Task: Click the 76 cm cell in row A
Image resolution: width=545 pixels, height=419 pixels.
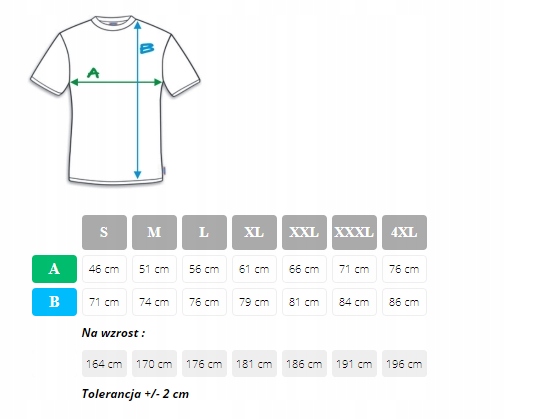Action: click(404, 269)
